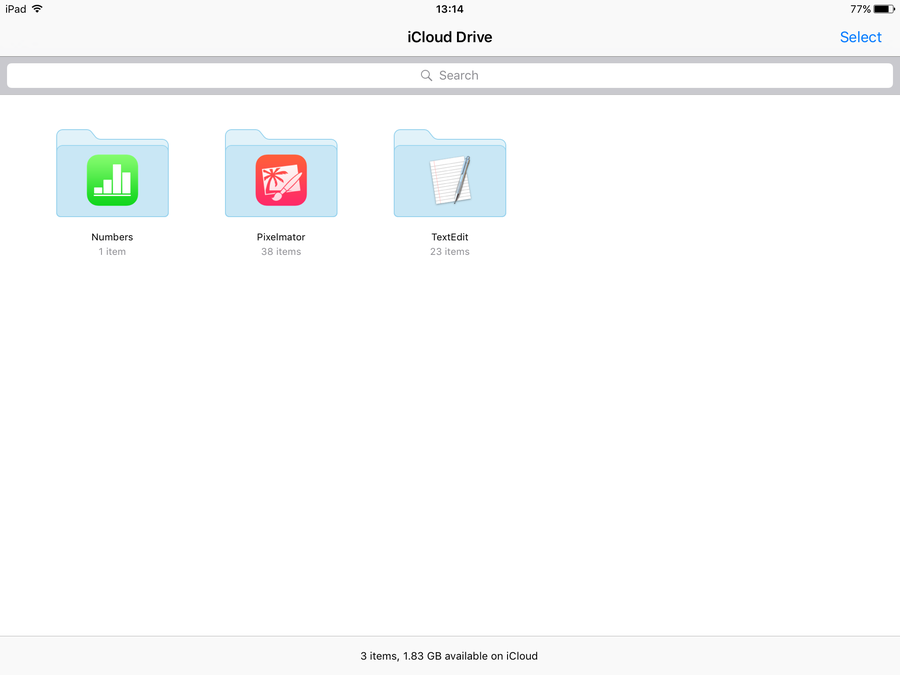900x675 pixels.
Task: Click the Numbers folder name label
Action: pyautogui.click(x=112, y=237)
